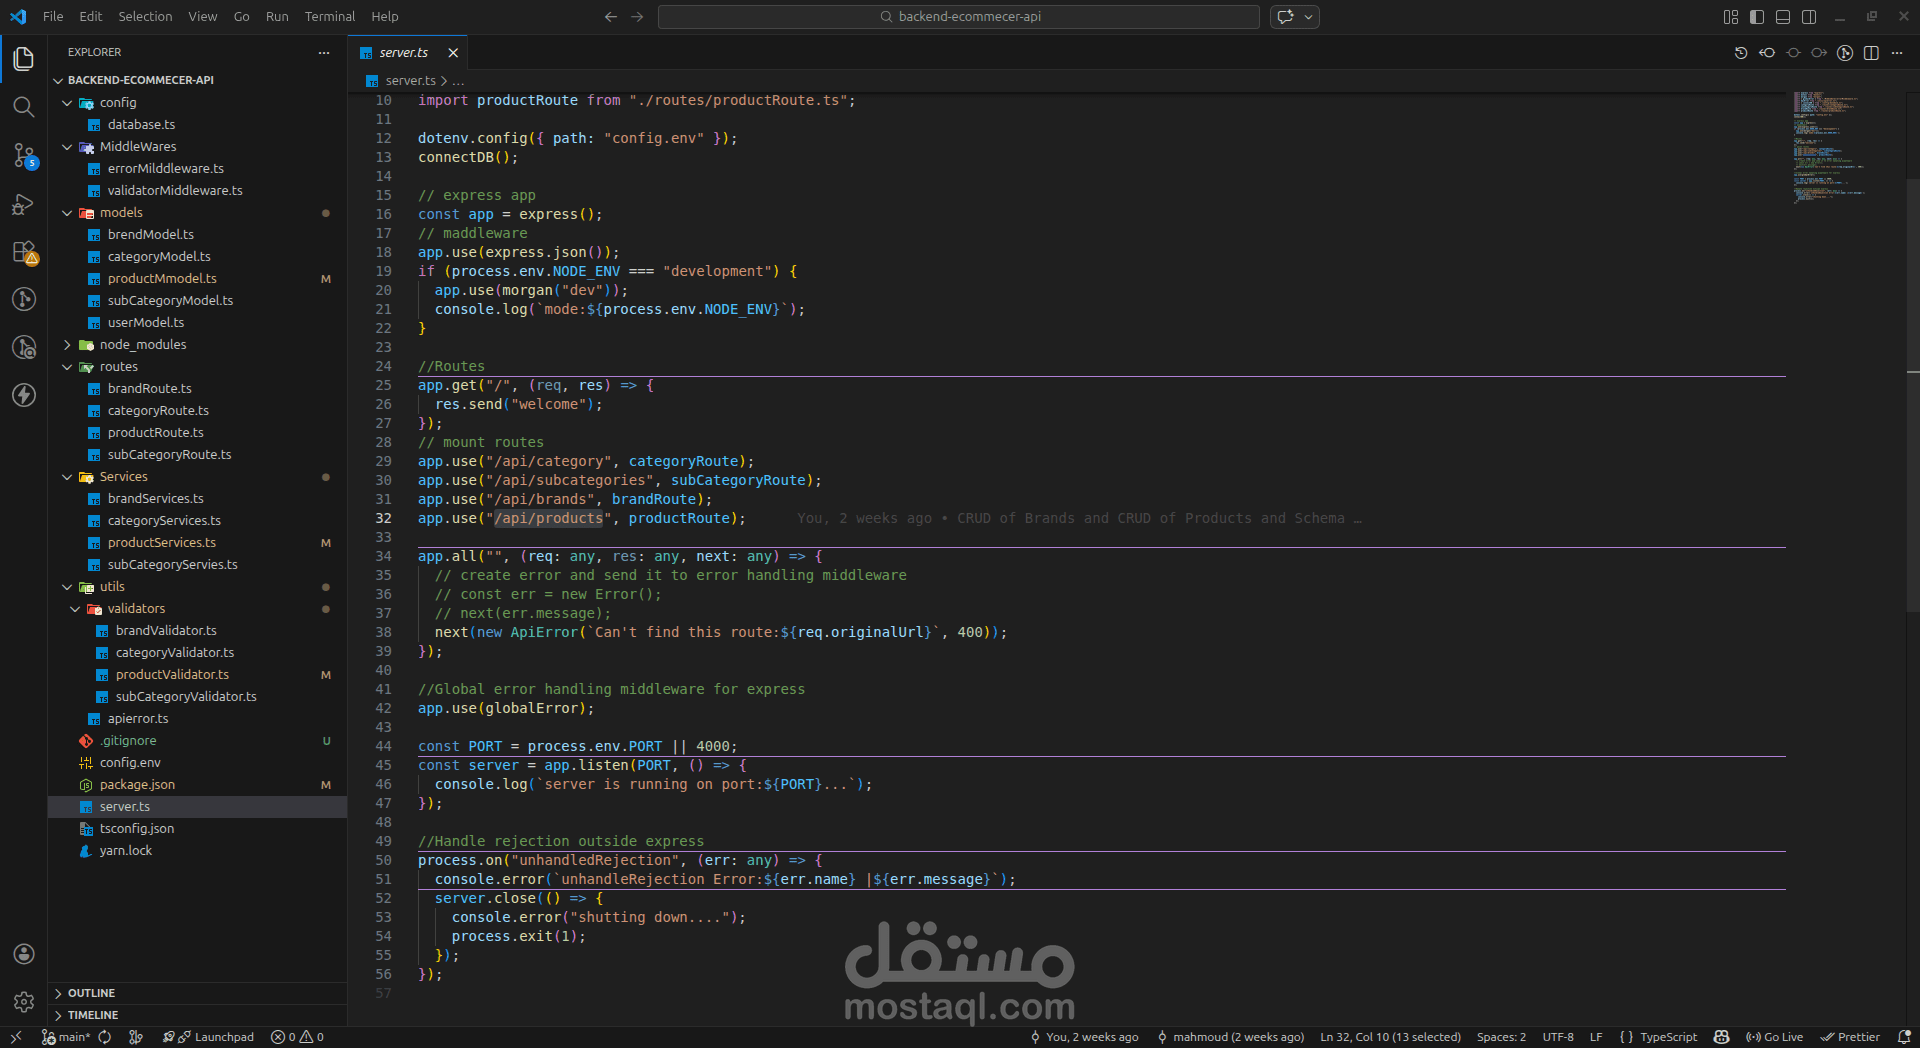Collapse the Services folder
This screenshot has height=1048, width=1920.
click(198, 477)
